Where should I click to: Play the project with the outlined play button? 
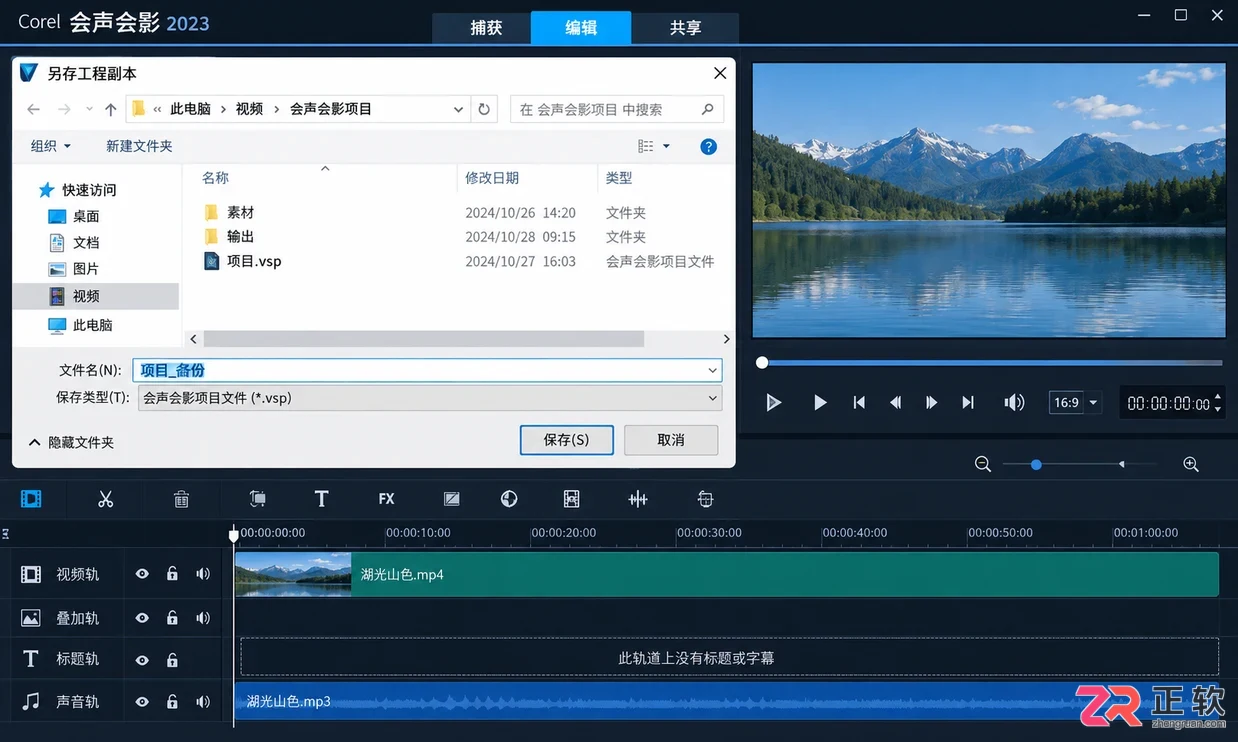pyautogui.click(x=773, y=402)
